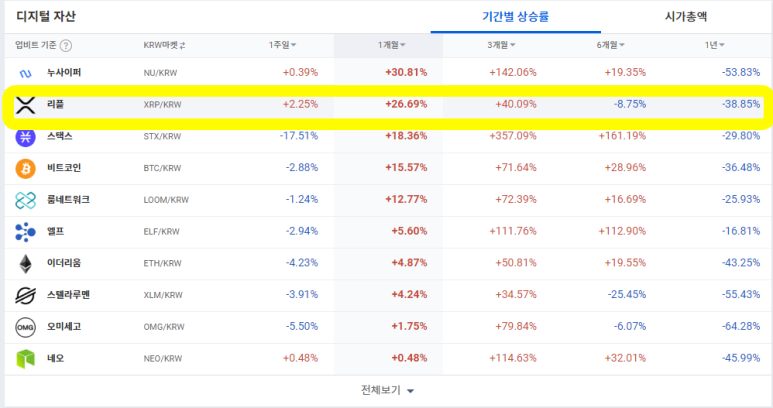Open the 이더리움 coin name link

(64, 263)
